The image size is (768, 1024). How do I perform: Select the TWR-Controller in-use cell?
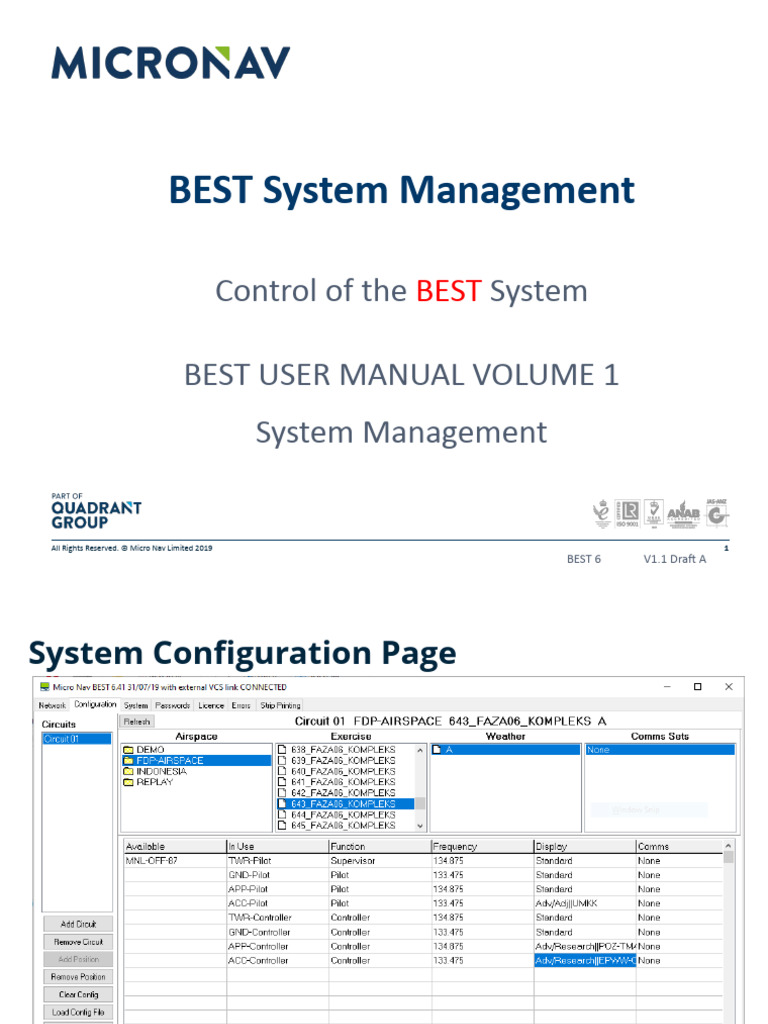(278, 918)
